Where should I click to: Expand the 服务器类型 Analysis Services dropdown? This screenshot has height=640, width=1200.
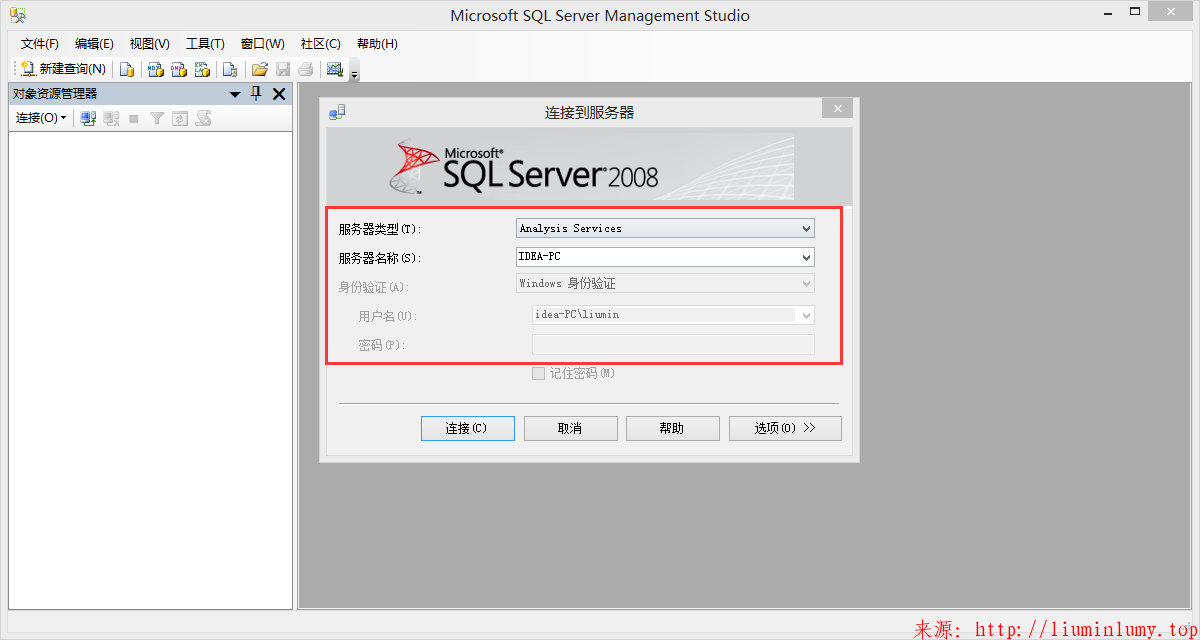[665, 228]
